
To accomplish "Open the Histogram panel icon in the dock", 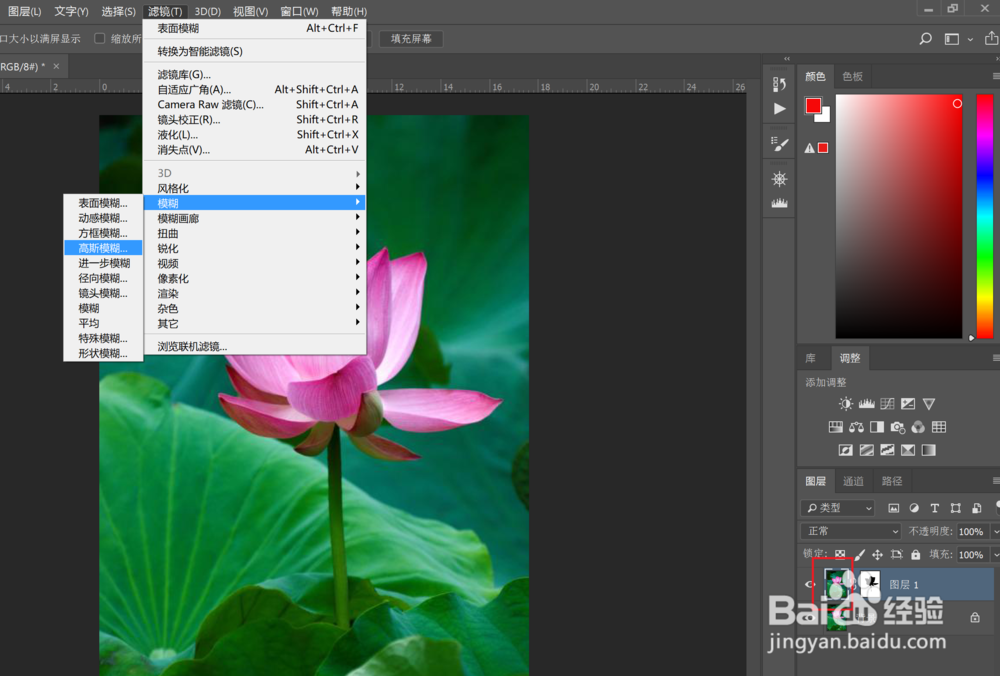I will pos(779,203).
